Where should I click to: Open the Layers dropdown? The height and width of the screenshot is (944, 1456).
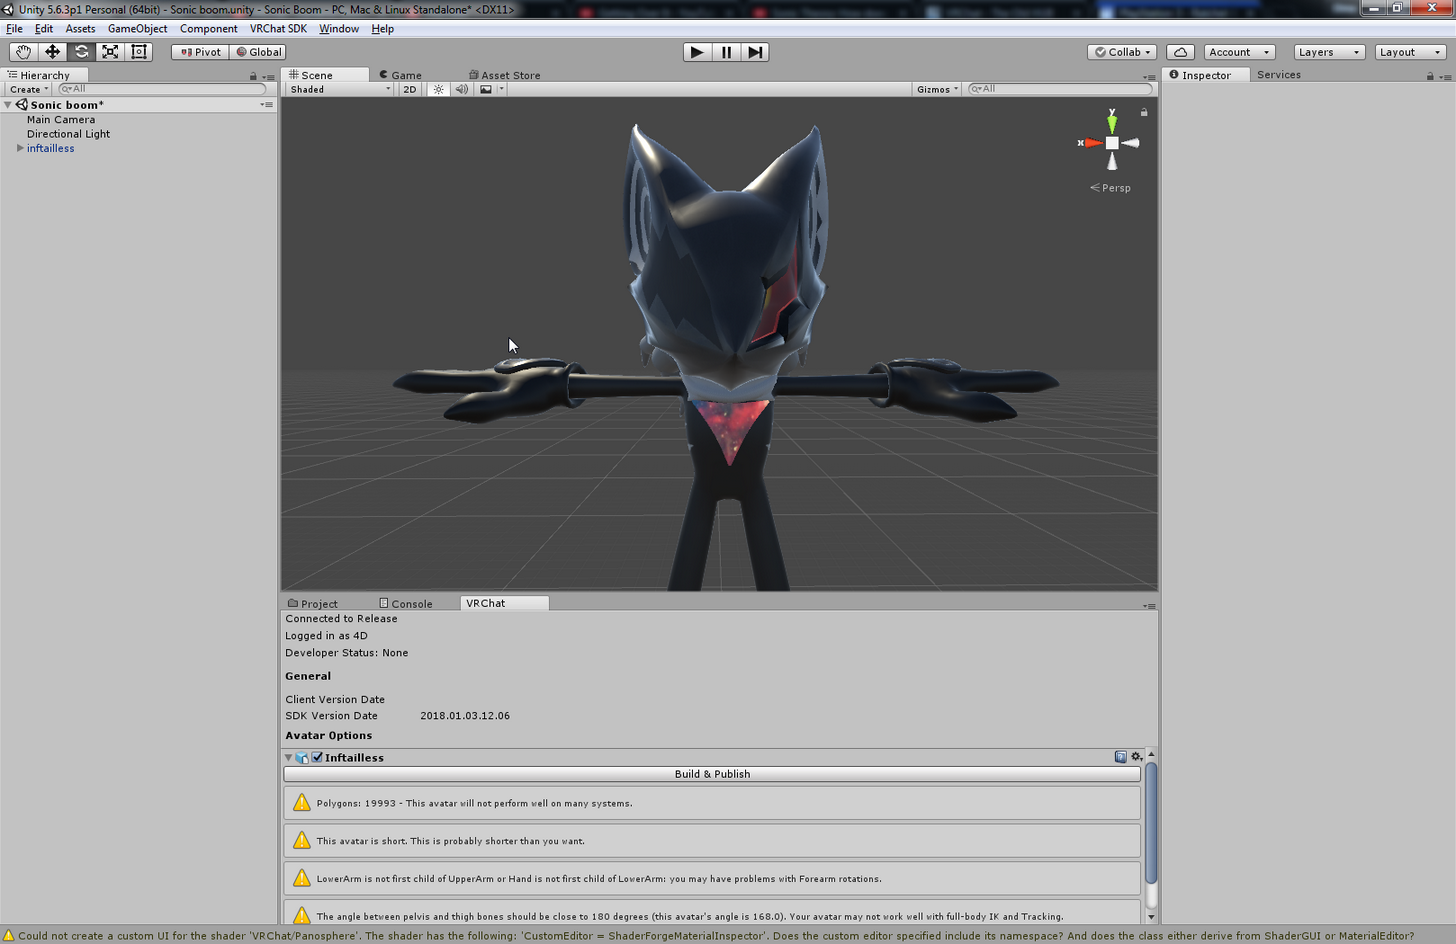coord(1329,52)
